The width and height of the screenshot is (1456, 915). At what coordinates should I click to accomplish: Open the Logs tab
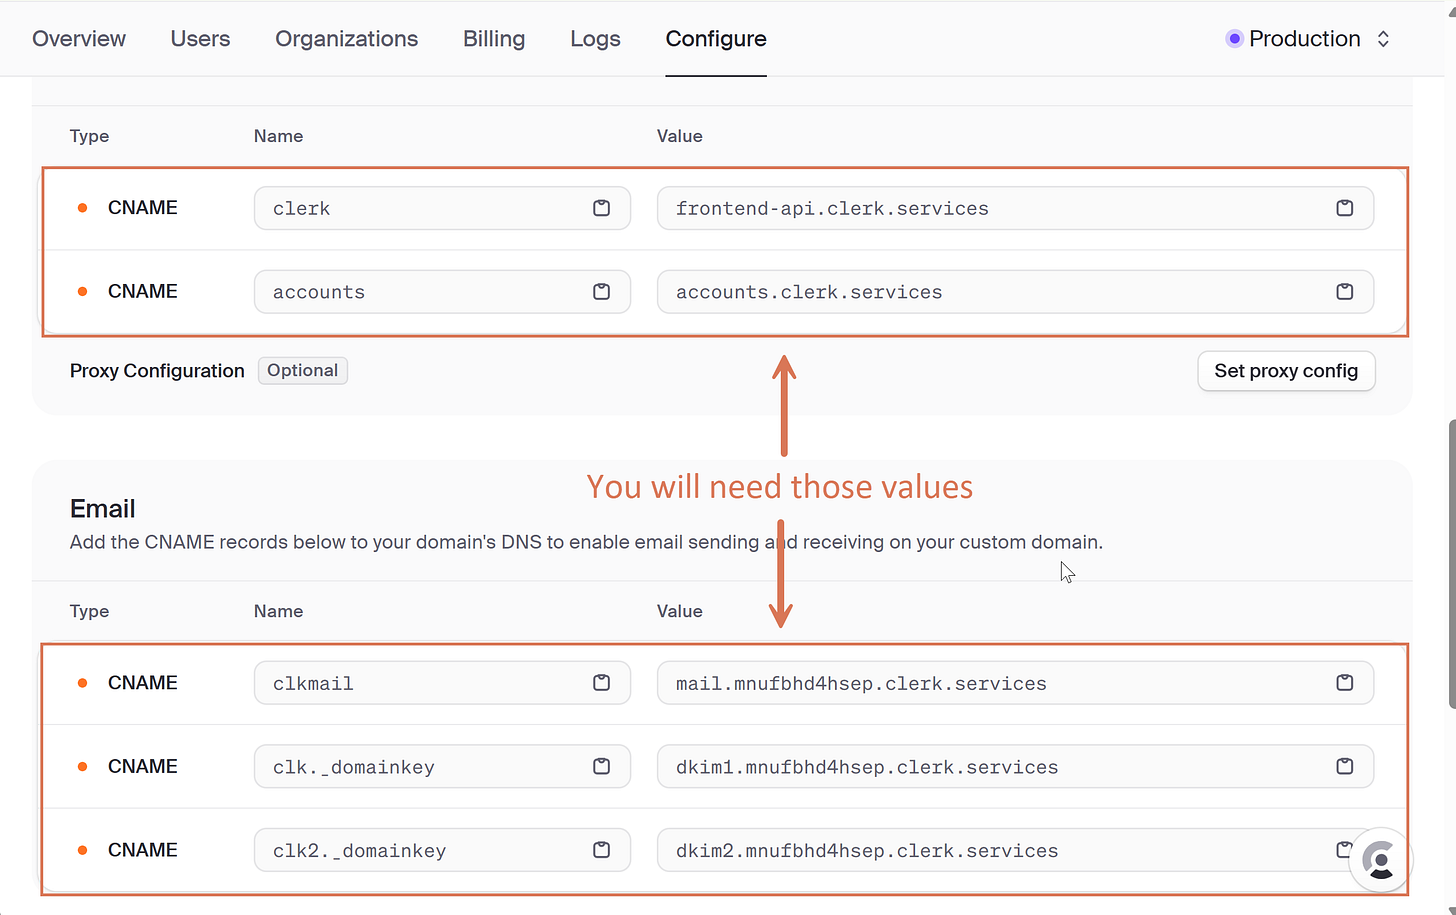click(x=595, y=39)
